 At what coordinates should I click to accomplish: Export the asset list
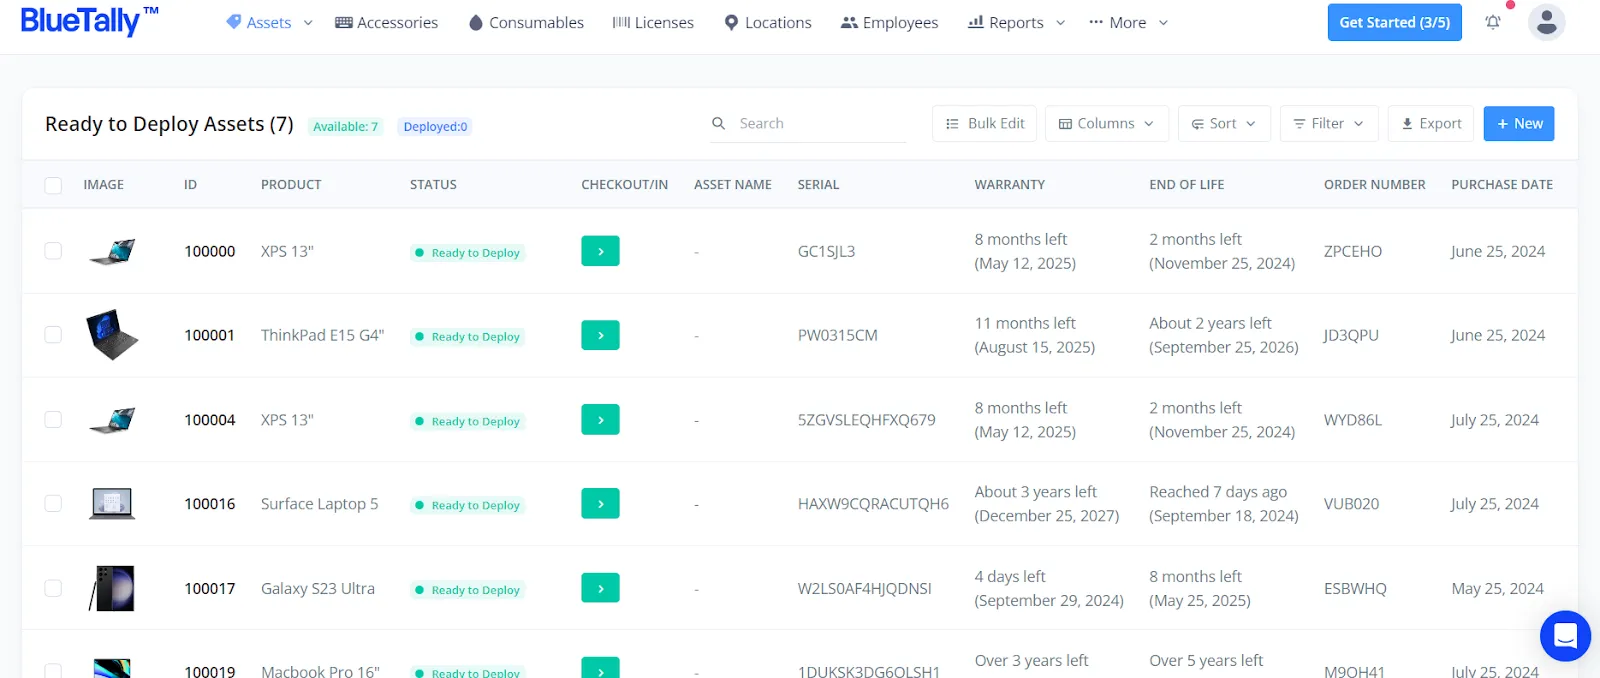[x=1431, y=123]
